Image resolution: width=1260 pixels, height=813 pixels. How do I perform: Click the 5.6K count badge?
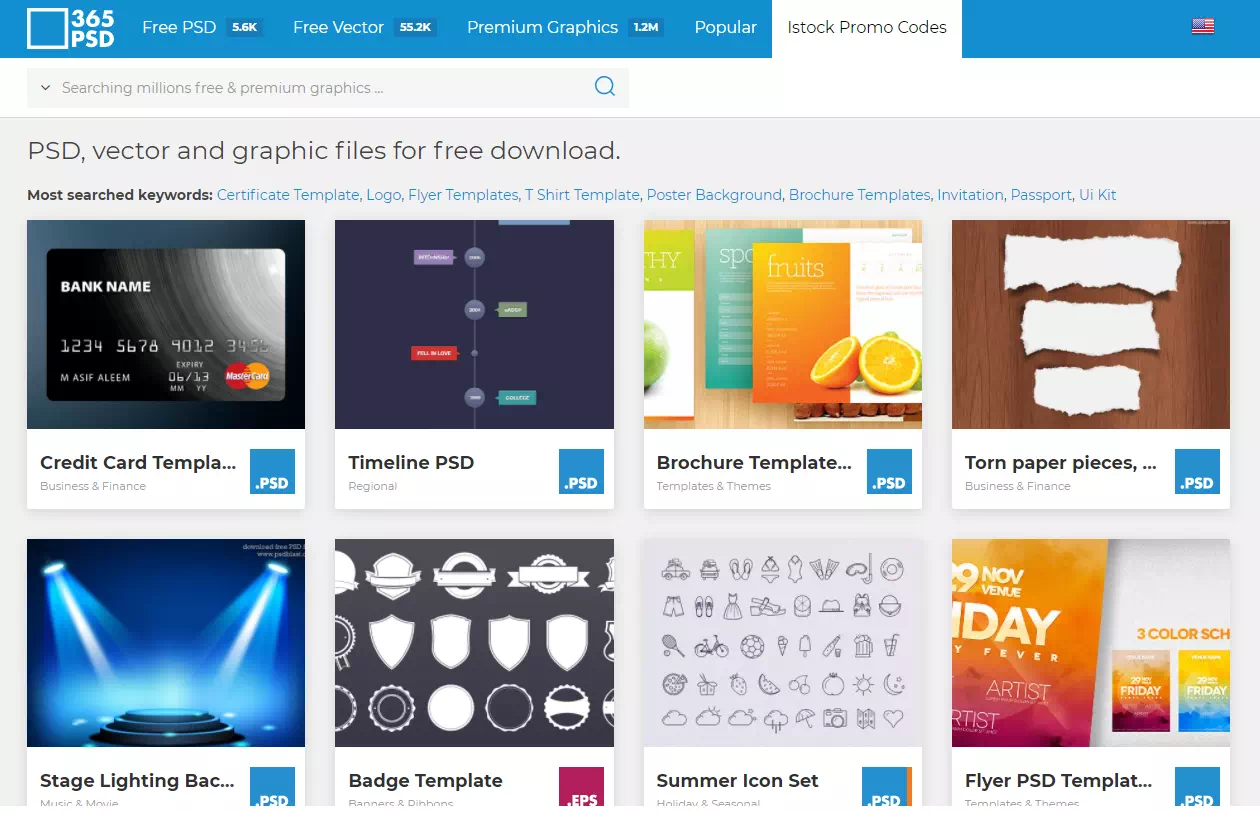pyautogui.click(x=244, y=28)
